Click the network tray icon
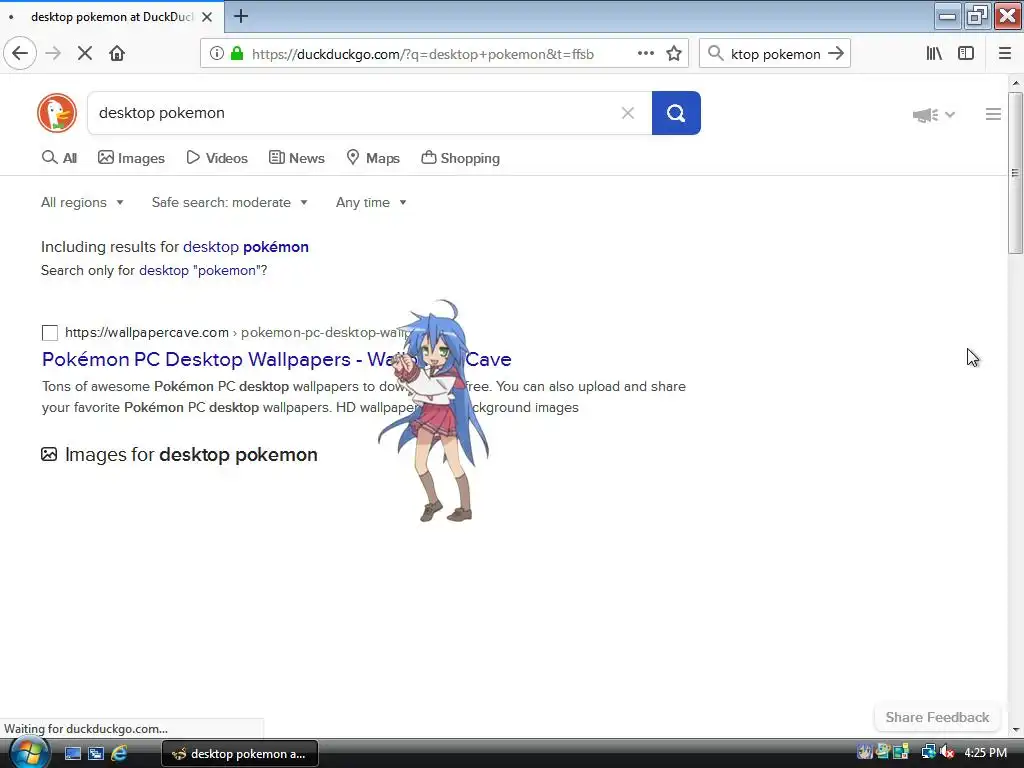This screenshot has height=768, width=1024. coord(928,753)
